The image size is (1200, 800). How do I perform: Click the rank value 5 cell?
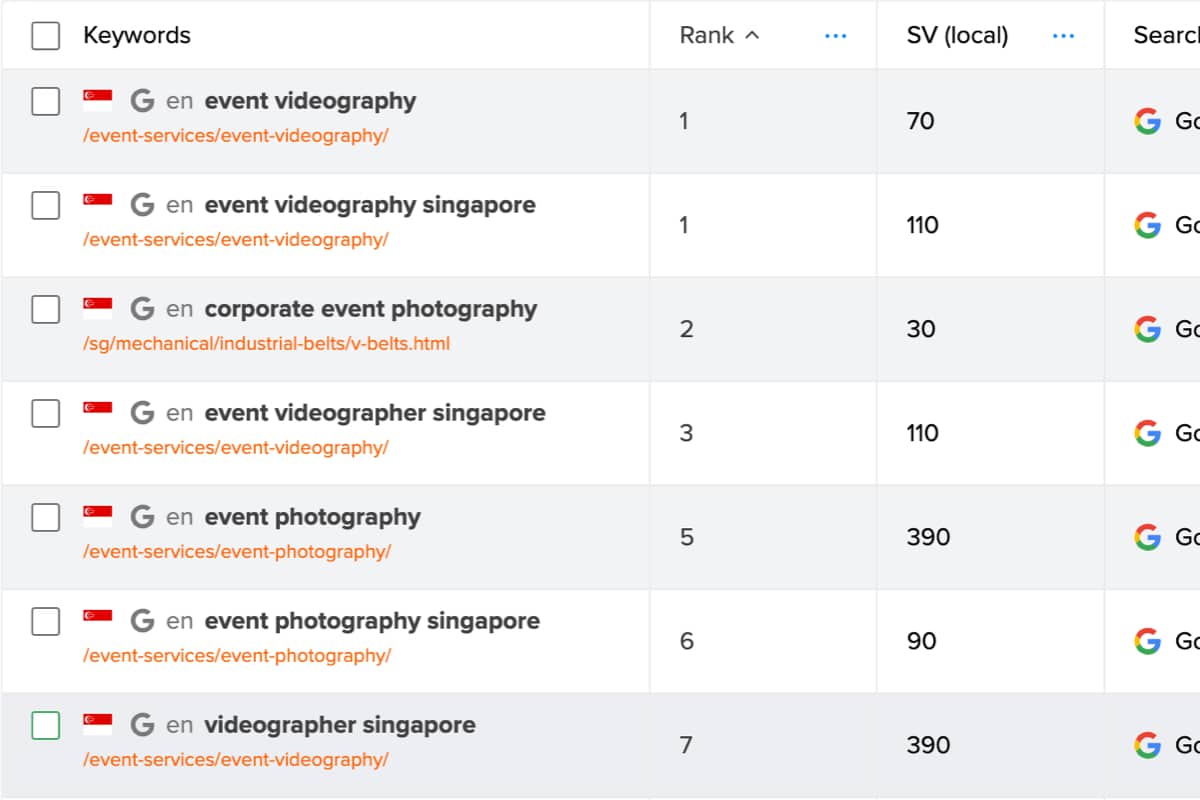click(686, 537)
